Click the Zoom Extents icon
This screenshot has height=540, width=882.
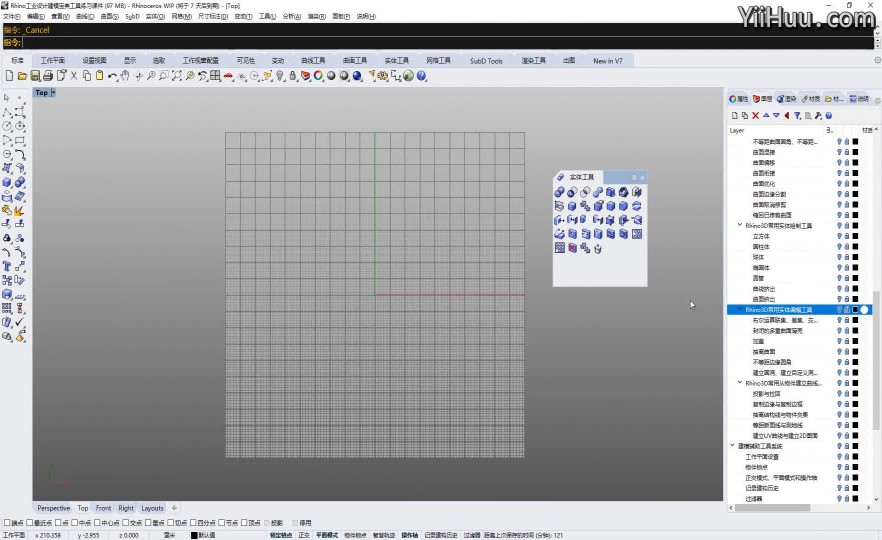[x=177, y=75]
